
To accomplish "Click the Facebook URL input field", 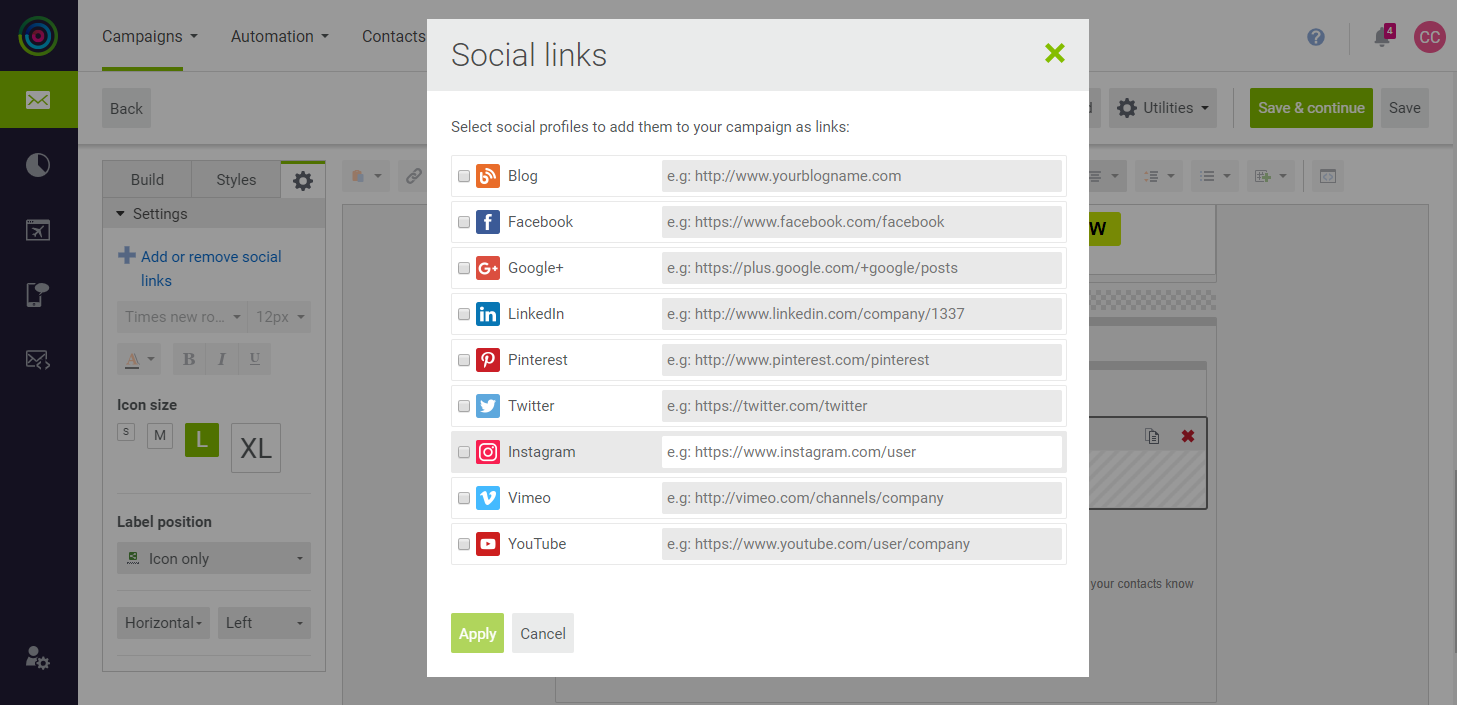I will click(862, 222).
